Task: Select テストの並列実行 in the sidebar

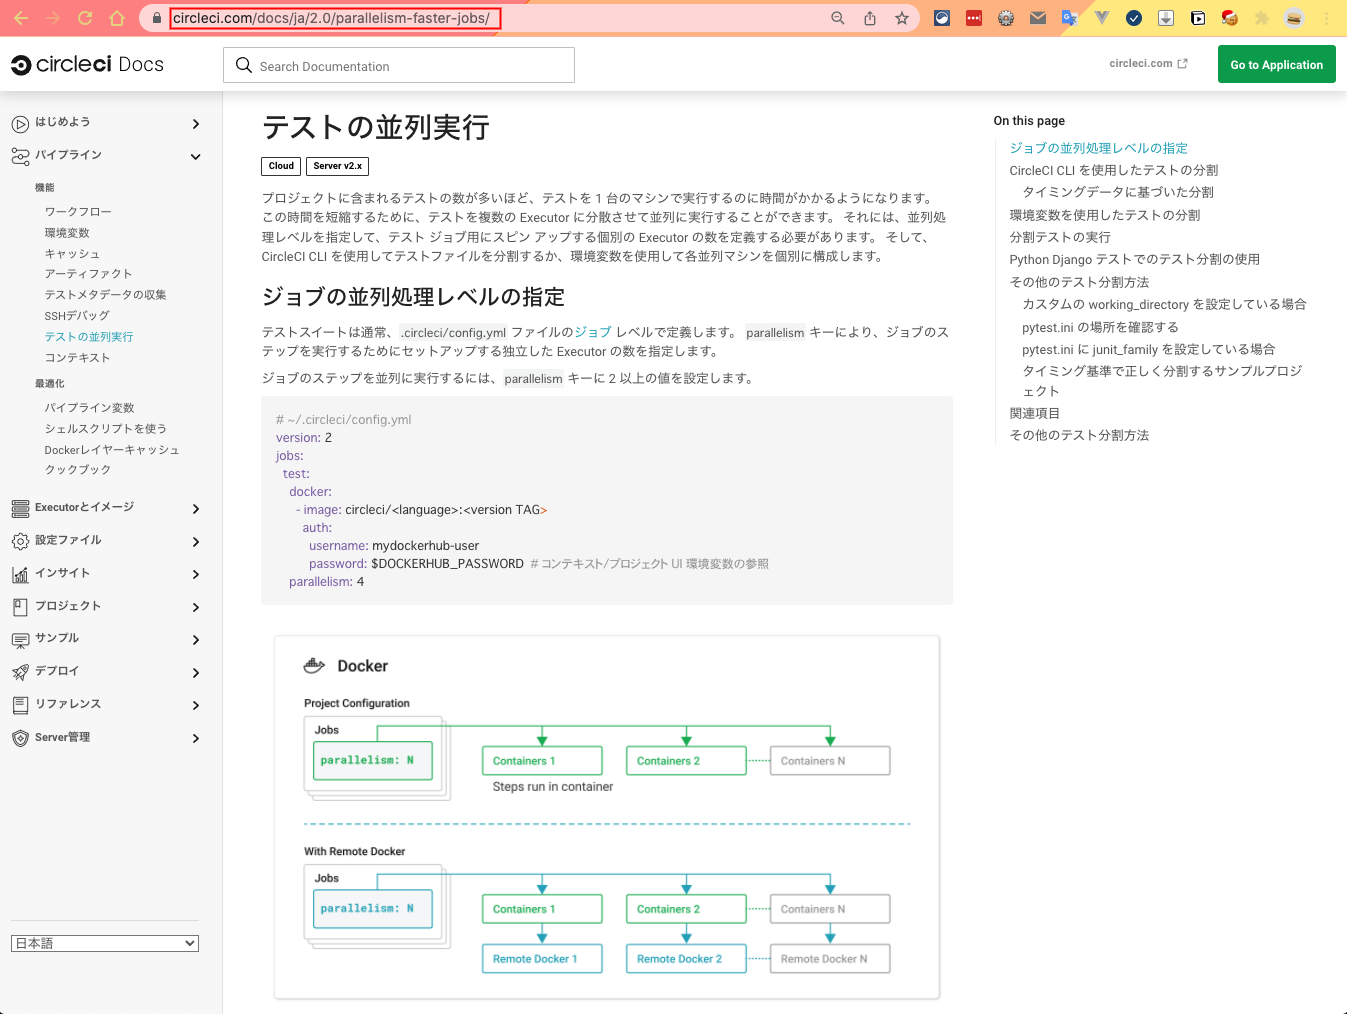Action: 89,337
